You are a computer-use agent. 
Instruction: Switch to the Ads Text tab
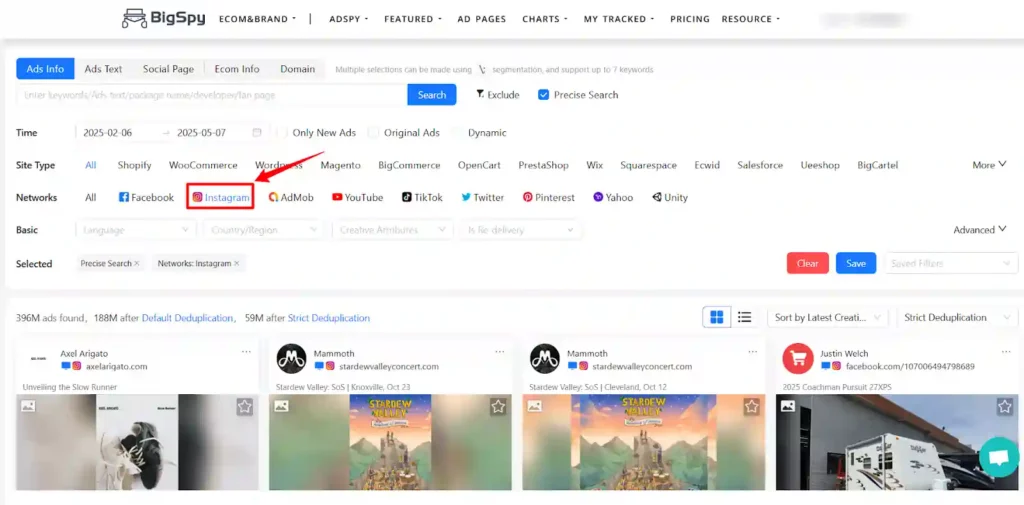(103, 69)
